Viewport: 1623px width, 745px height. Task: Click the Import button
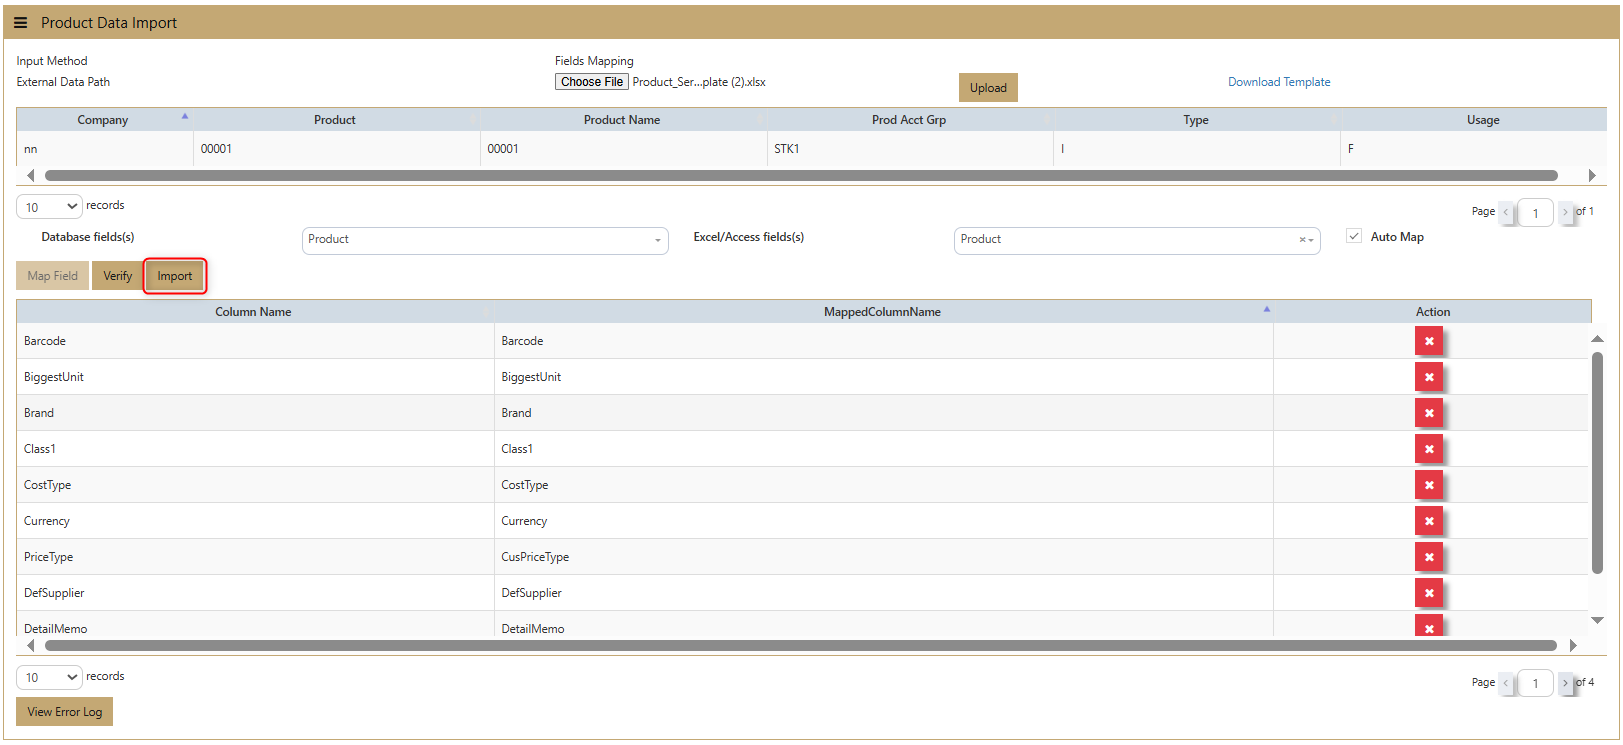click(175, 276)
